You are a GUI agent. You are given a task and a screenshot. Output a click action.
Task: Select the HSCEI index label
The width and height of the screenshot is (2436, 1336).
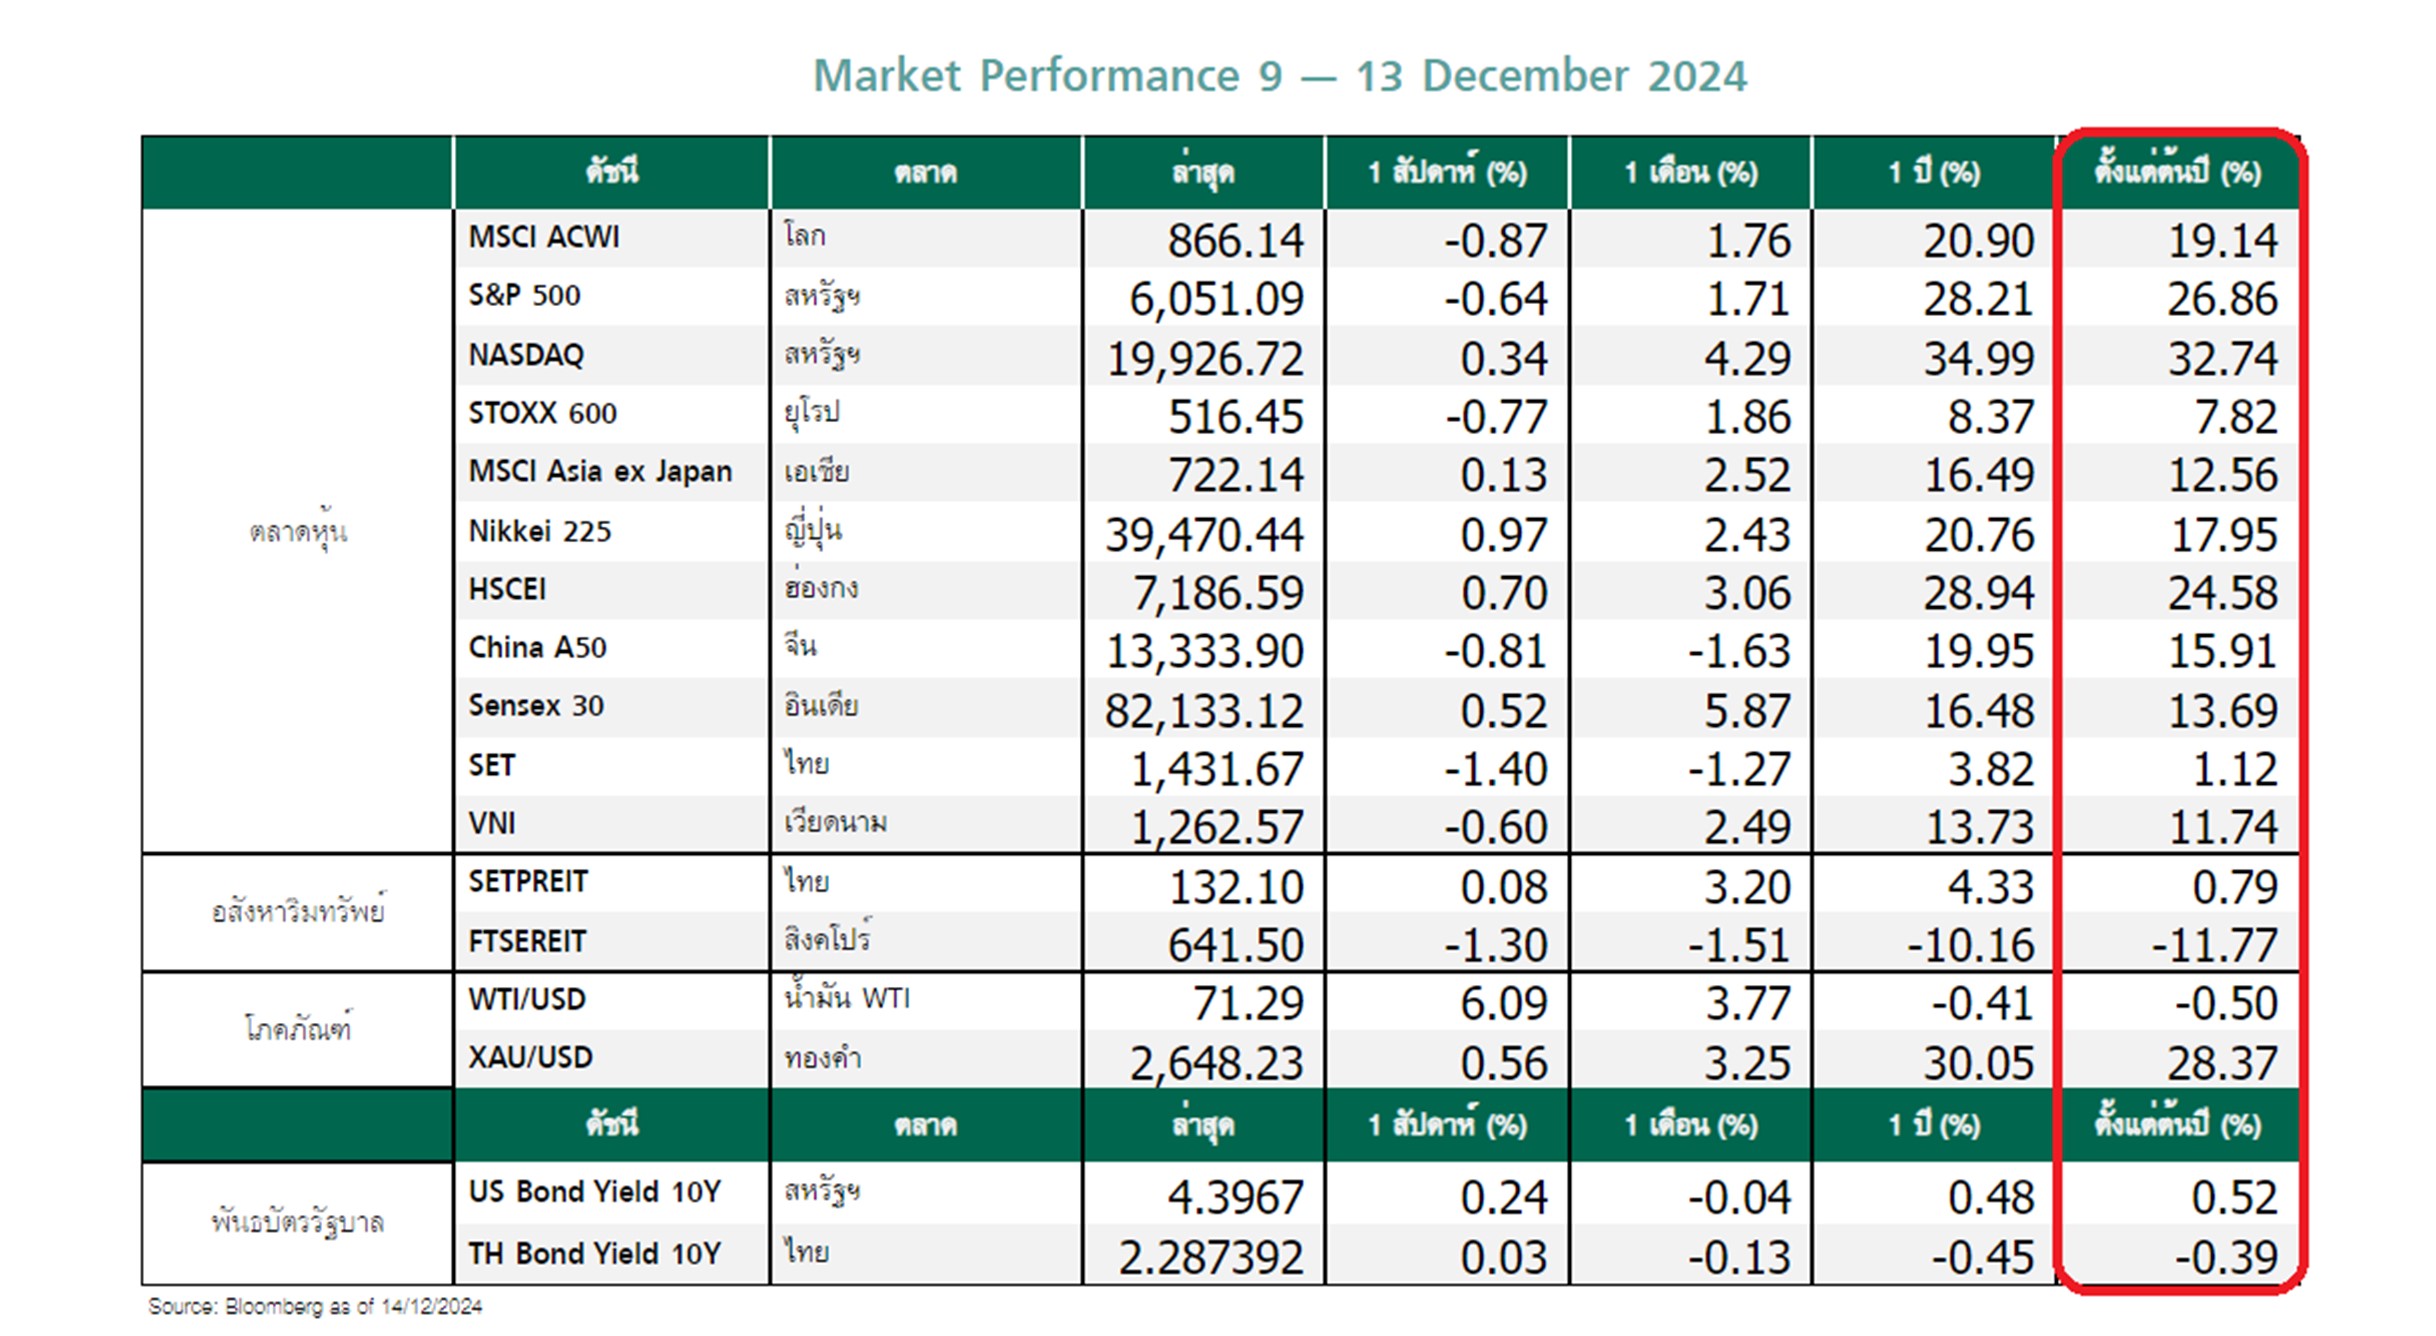point(507,589)
